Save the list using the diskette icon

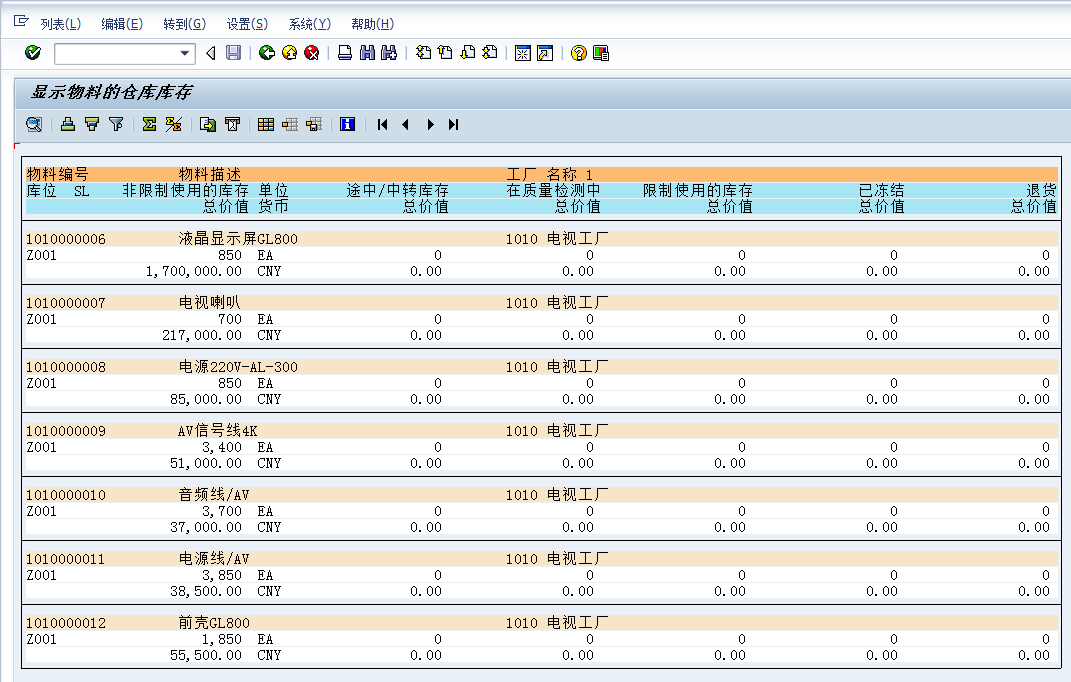tap(232, 52)
